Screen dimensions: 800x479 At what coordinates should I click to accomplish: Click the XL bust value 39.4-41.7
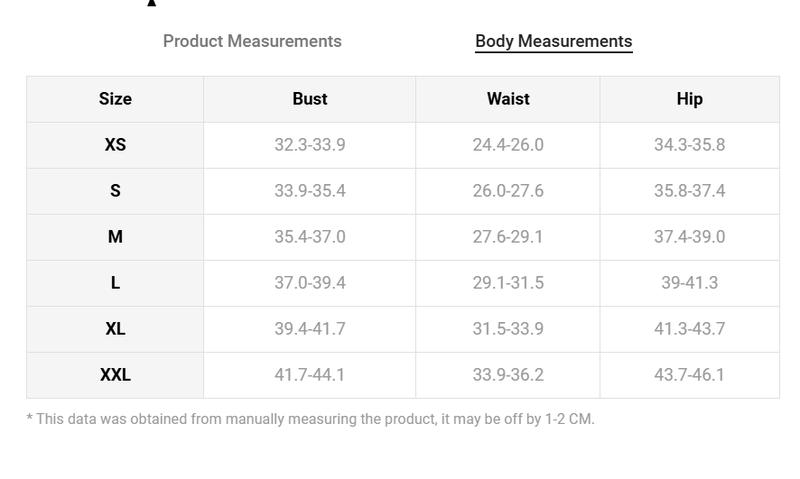[310, 329]
